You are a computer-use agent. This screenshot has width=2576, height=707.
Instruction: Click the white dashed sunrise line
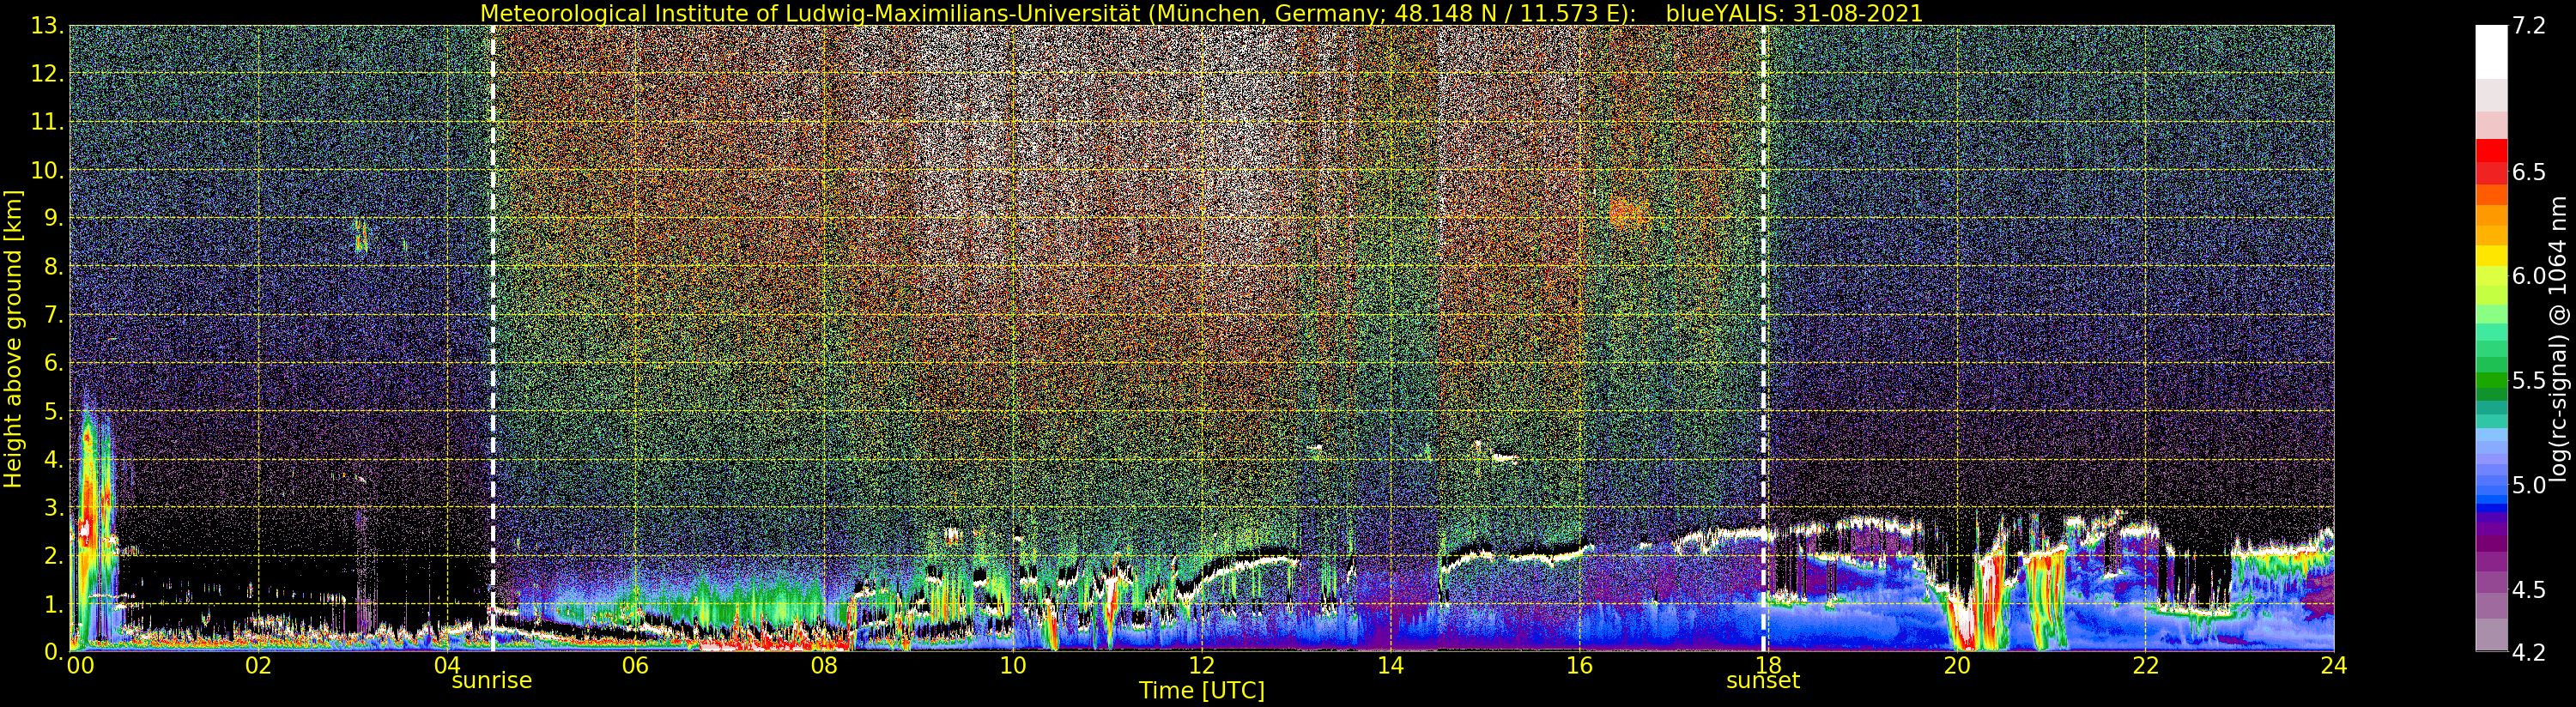pyautogui.click(x=492, y=338)
